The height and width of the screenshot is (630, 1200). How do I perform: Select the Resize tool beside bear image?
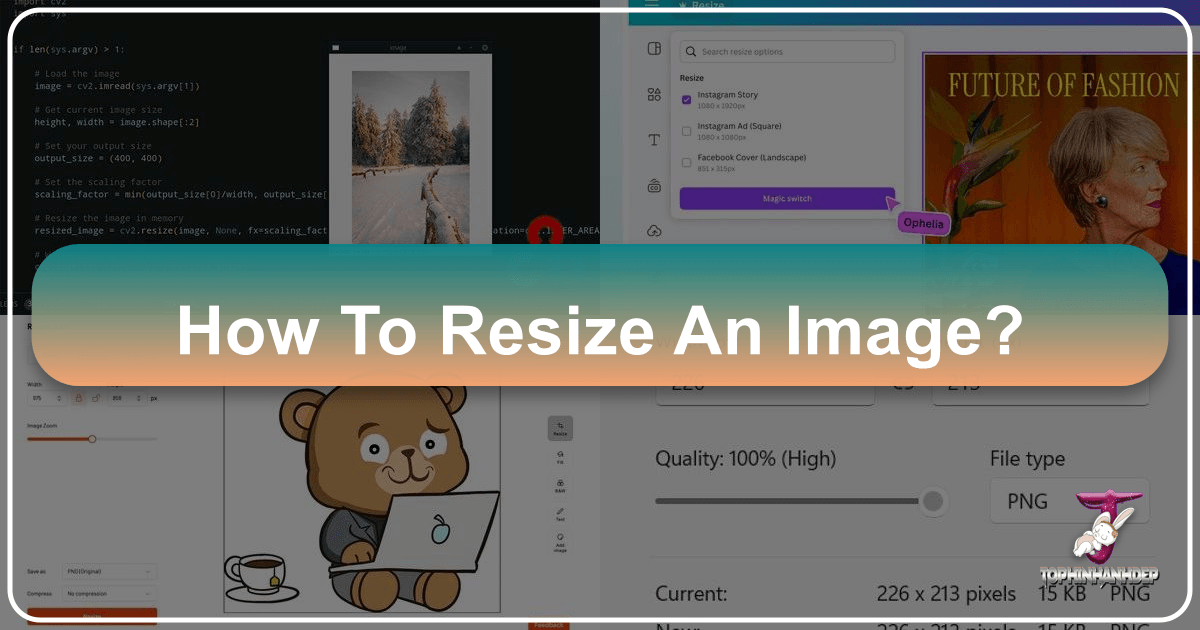click(x=560, y=428)
